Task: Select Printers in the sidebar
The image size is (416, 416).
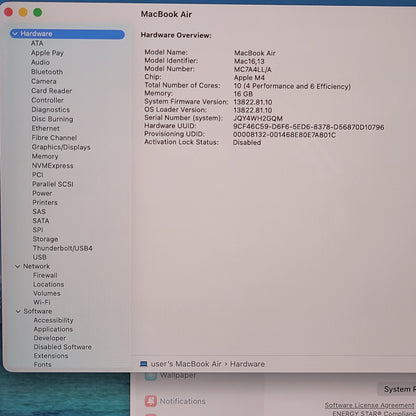Action: coord(45,202)
